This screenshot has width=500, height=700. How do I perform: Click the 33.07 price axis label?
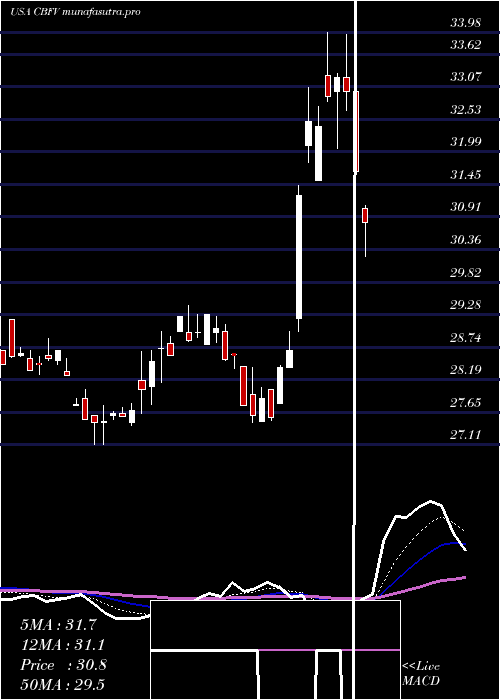tap(466, 76)
